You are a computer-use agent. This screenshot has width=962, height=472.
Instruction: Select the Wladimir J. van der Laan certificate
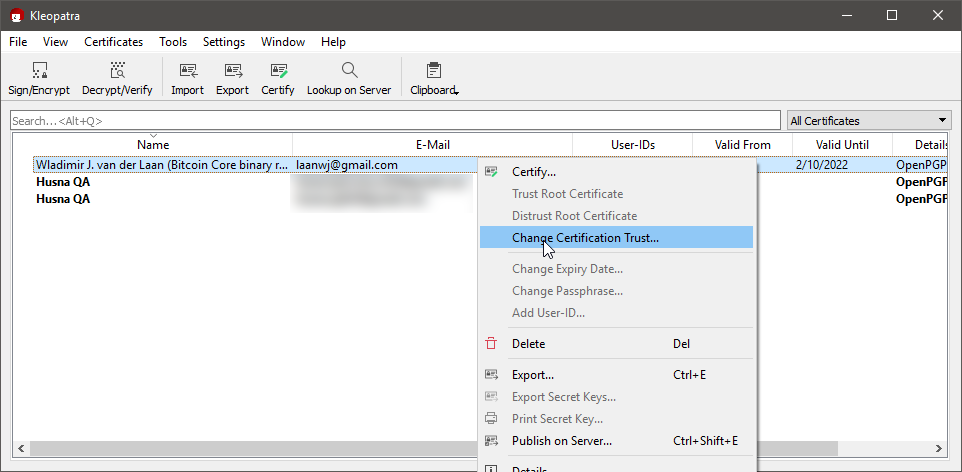coord(162,164)
